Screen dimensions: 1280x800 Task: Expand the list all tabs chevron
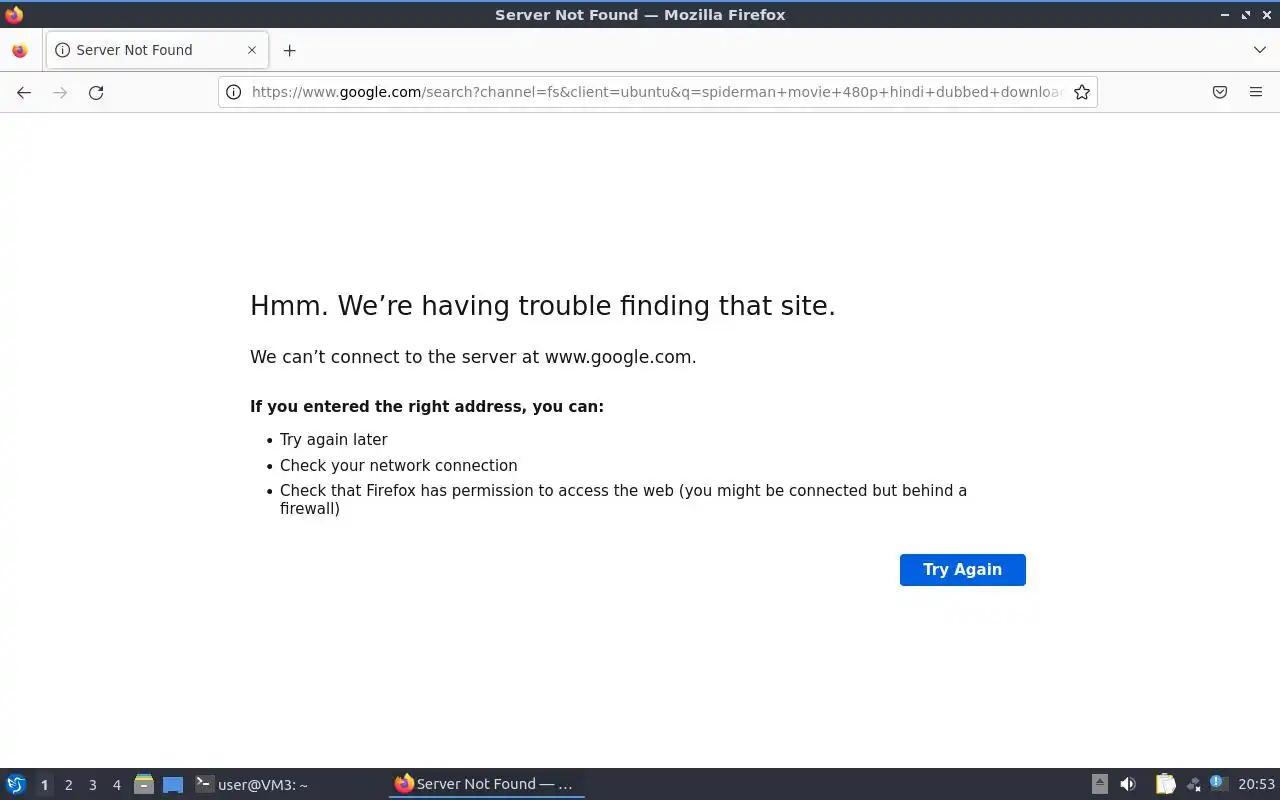[1259, 50]
